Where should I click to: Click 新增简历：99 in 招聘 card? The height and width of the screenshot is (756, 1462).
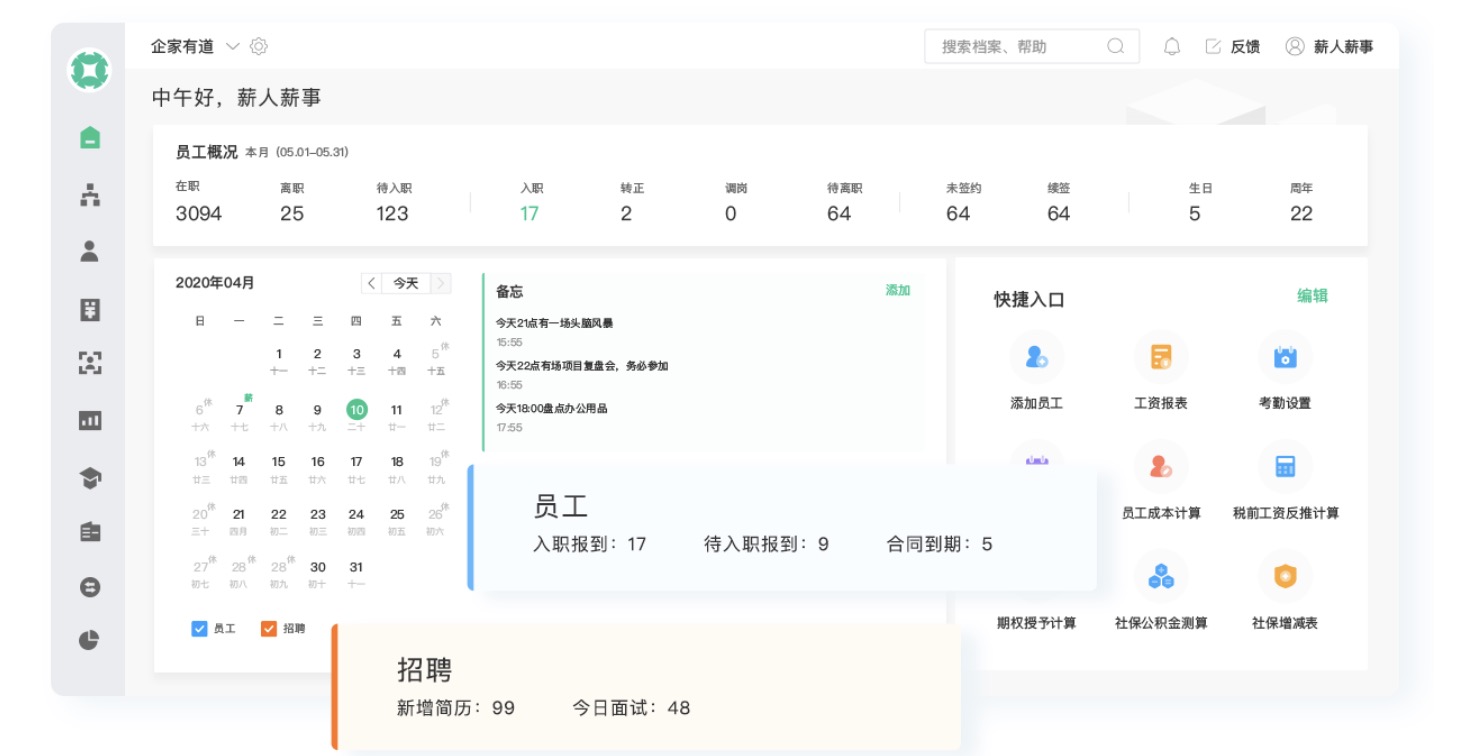456,708
